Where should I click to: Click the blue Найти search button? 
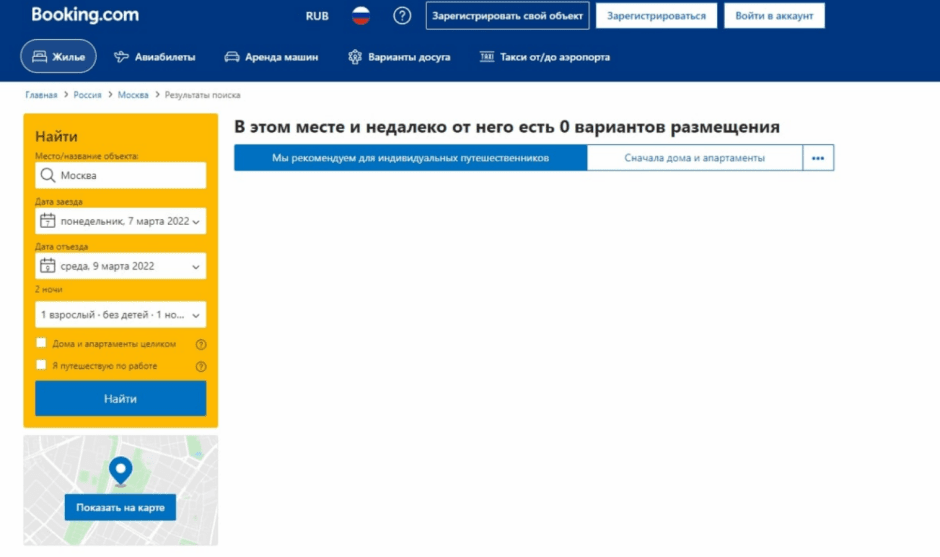[x=120, y=398]
